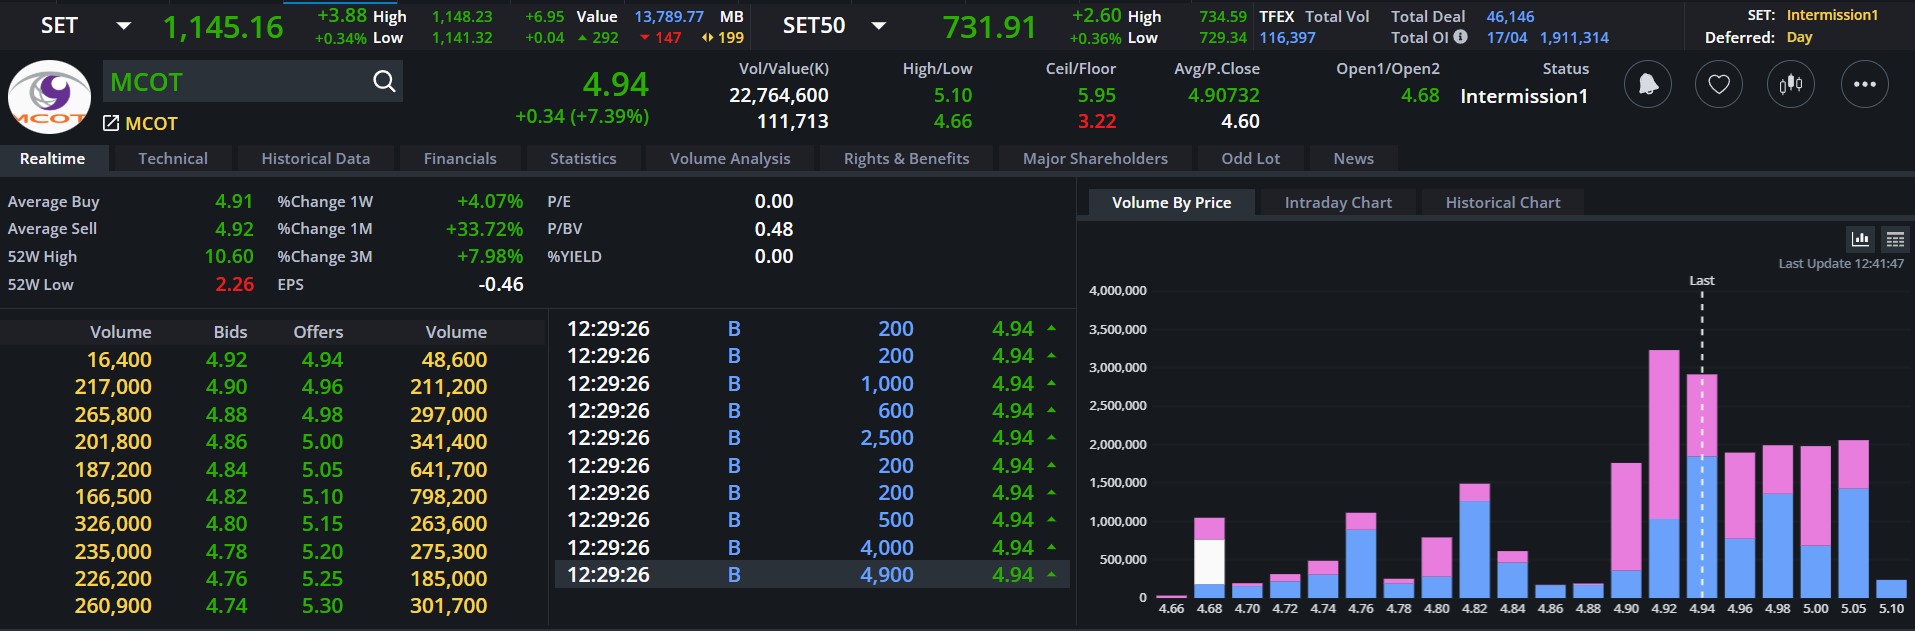
Task: Select bid price 4.88 in Bids column
Action: 227,414
